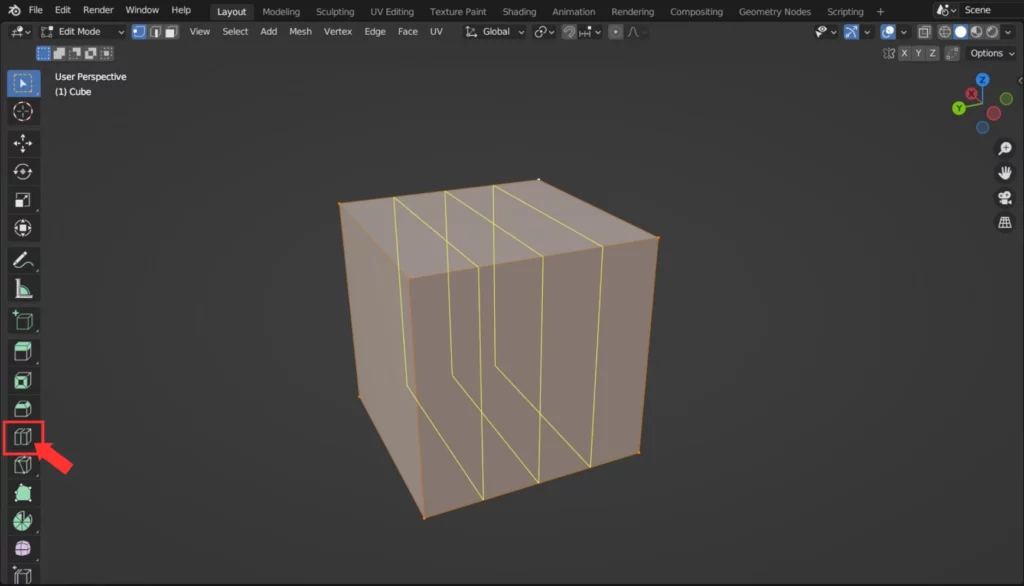
Task: Expand the viewport shading options arrow
Action: pyautogui.click(x=1008, y=32)
